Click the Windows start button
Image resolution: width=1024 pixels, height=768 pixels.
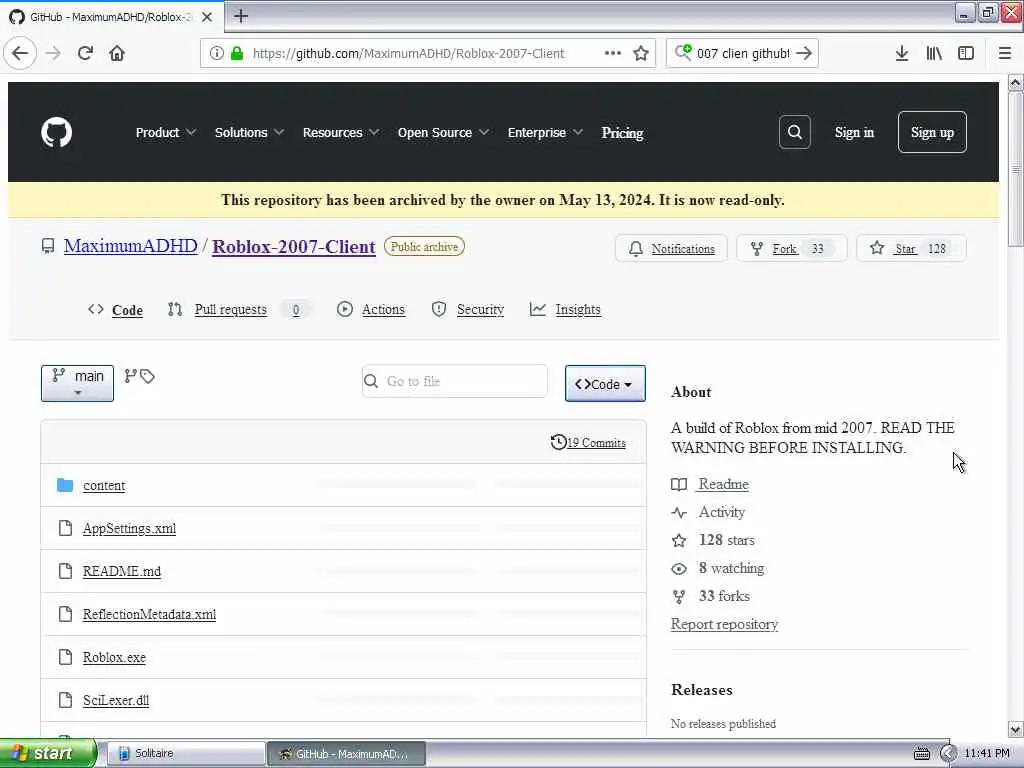pos(48,753)
